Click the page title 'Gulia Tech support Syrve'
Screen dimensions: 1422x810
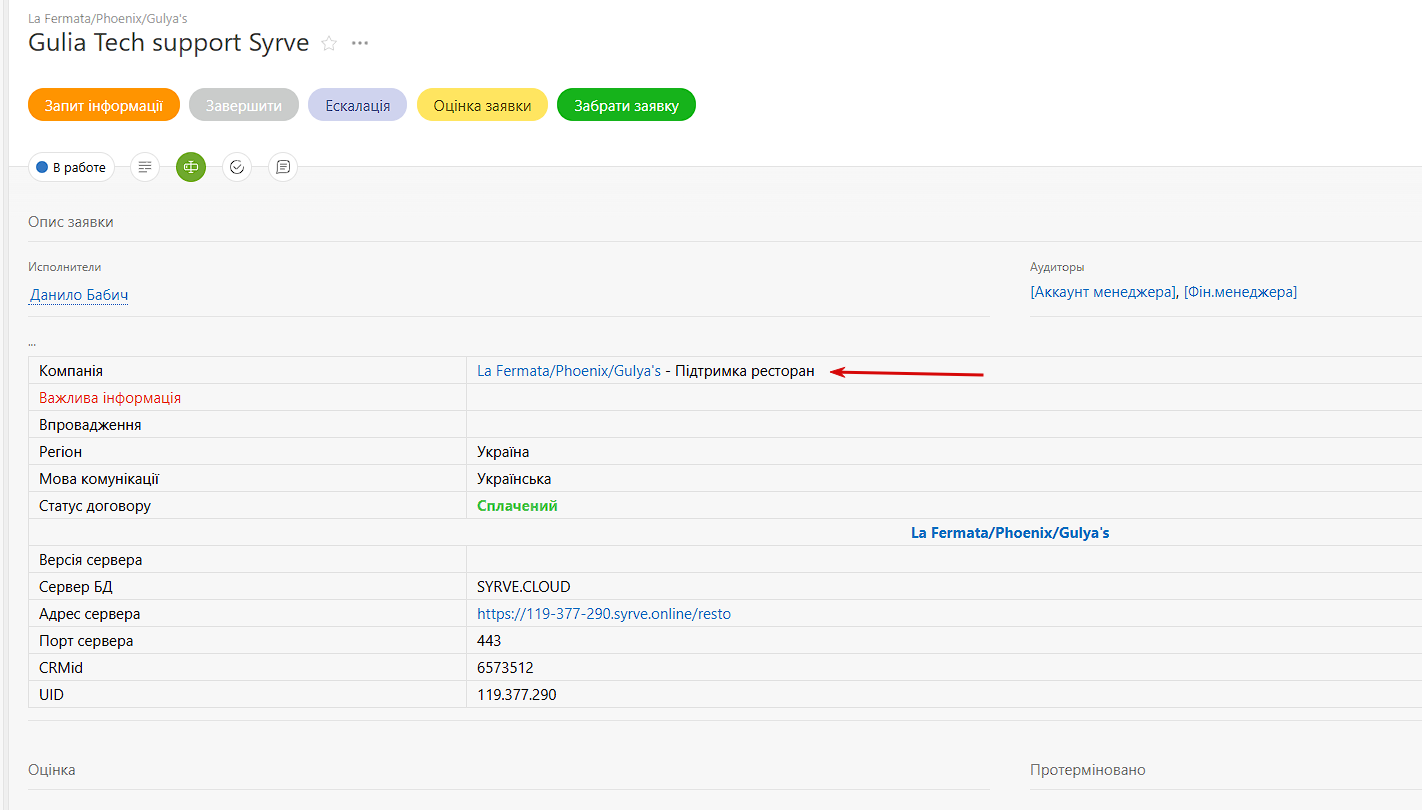[x=169, y=43]
